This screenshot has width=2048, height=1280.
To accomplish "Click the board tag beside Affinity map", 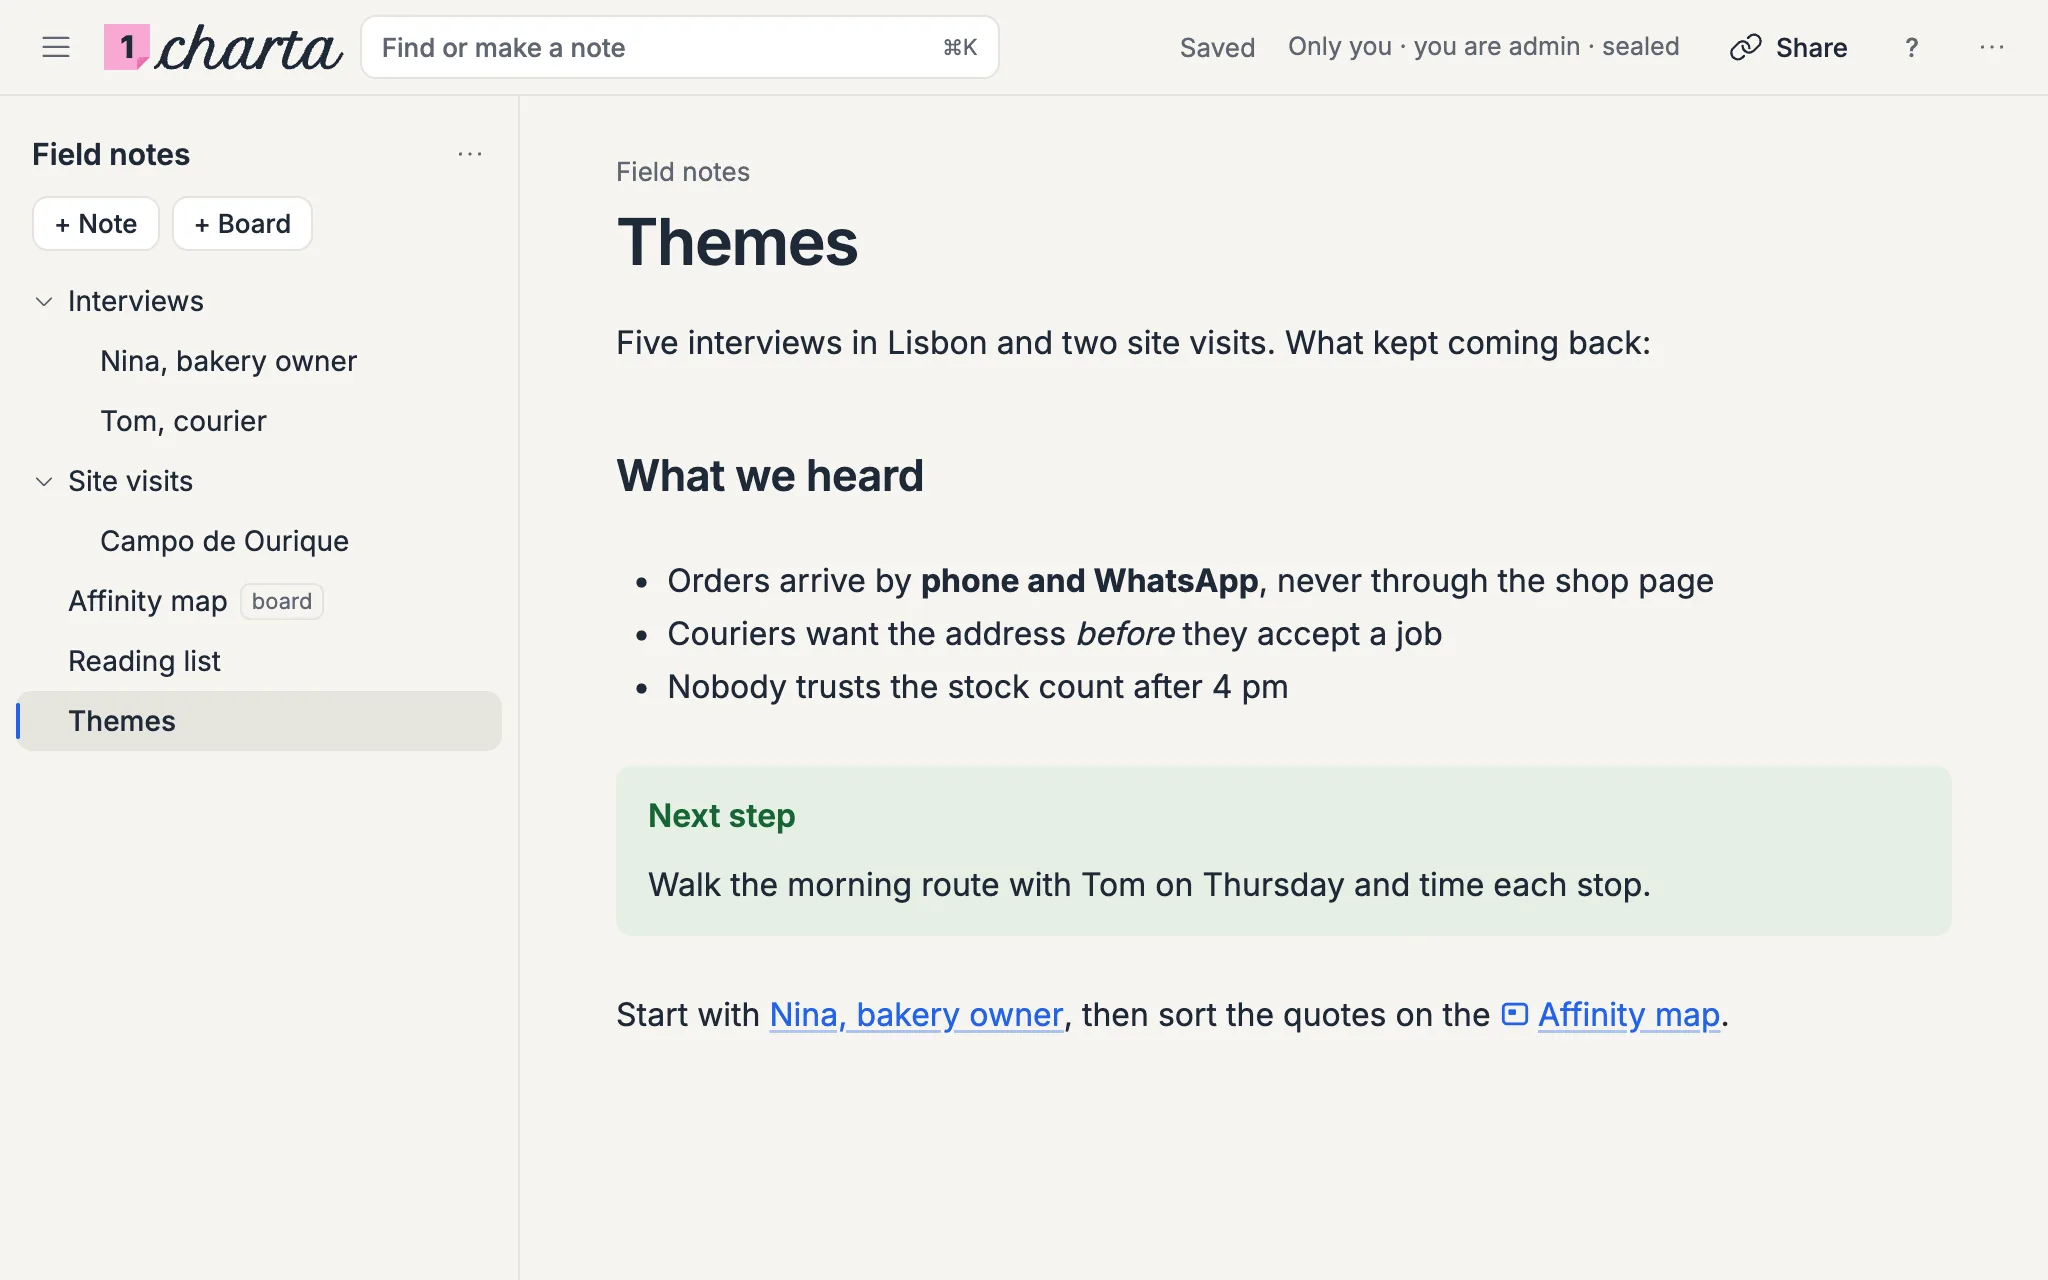I will click(x=282, y=601).
